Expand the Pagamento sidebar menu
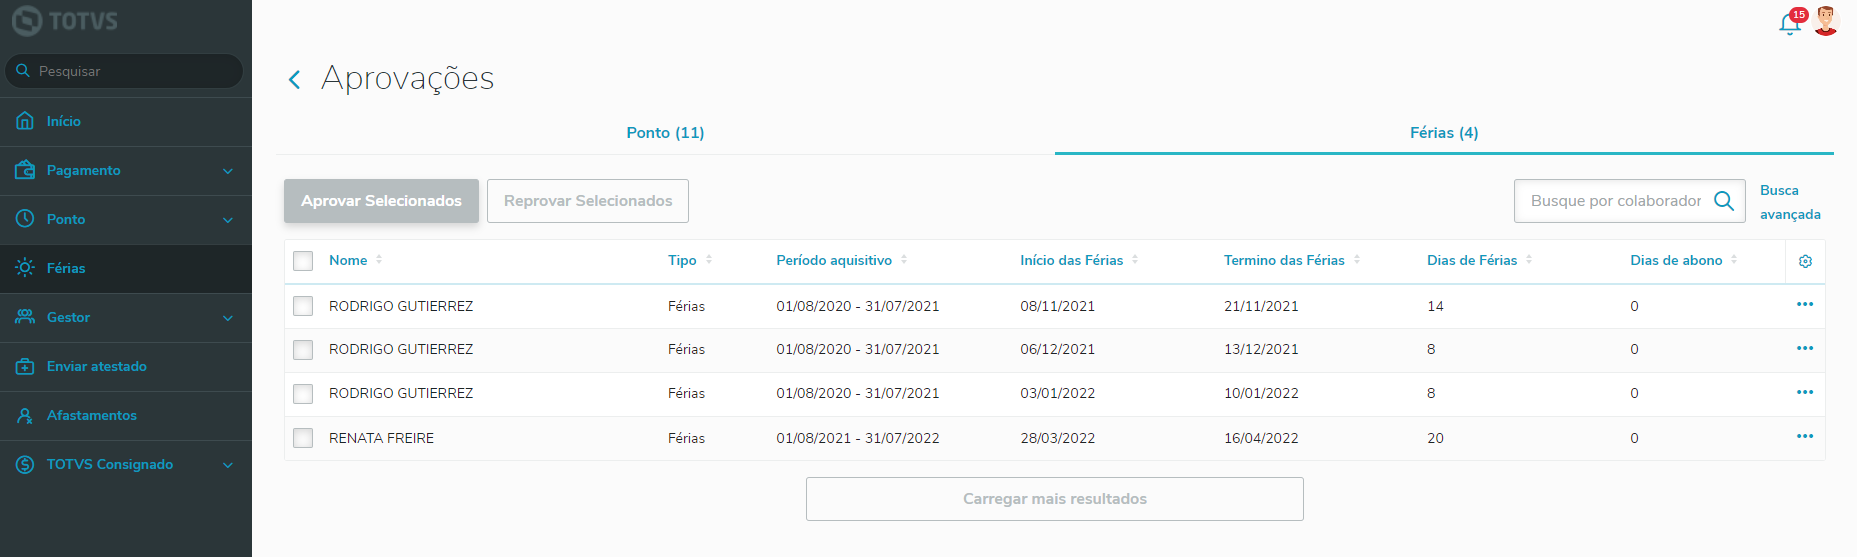 (x=228, y=171)
